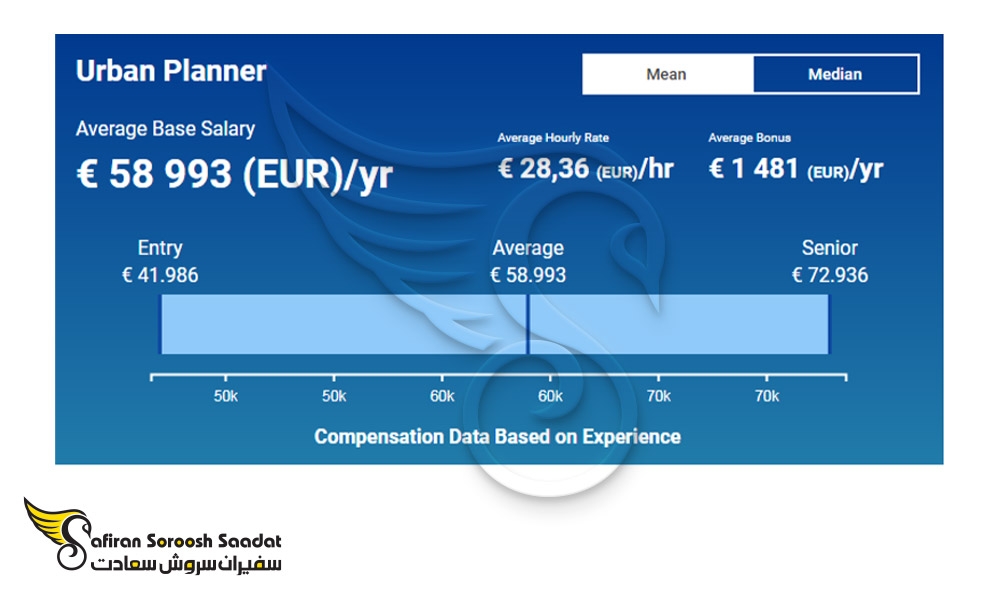Click the right senior edge of salary bar
This screenshot has width=1000, height=600.
click(x=828, y=324)
